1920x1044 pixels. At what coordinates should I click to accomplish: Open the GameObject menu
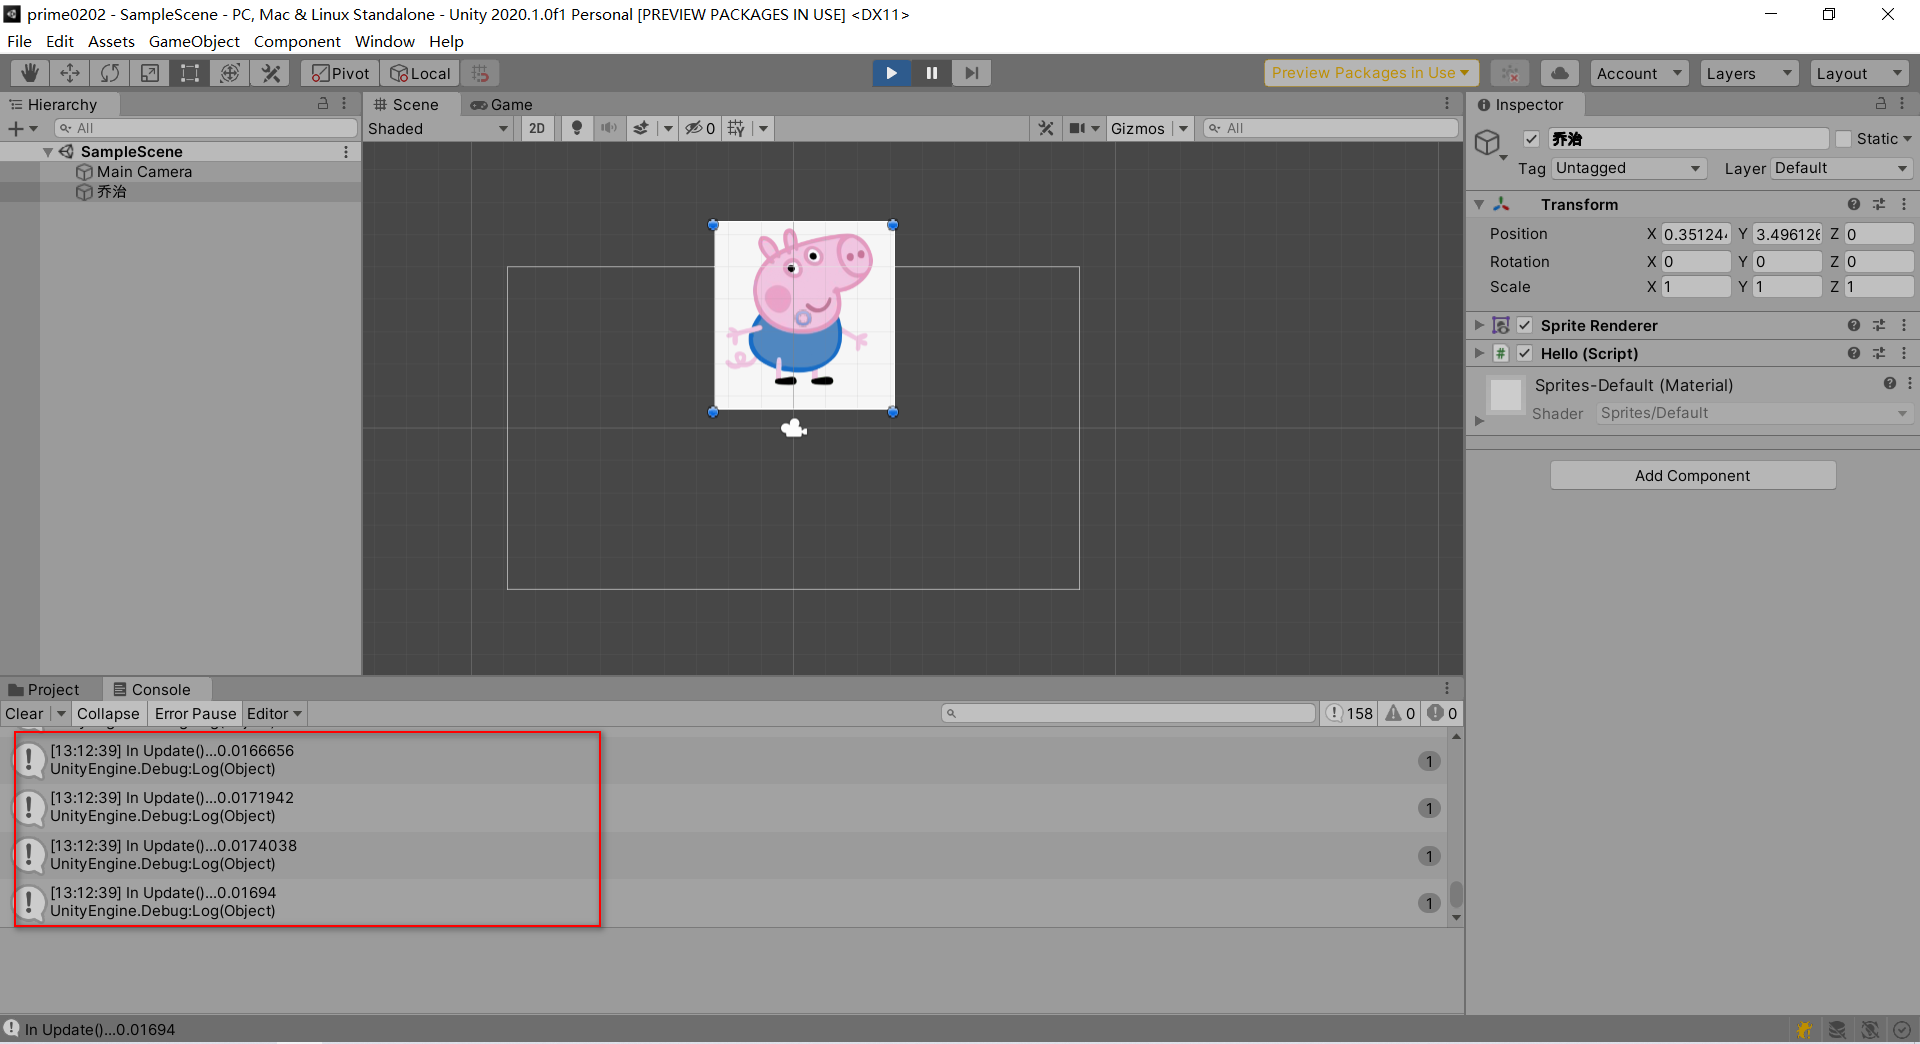pos(194,41)
